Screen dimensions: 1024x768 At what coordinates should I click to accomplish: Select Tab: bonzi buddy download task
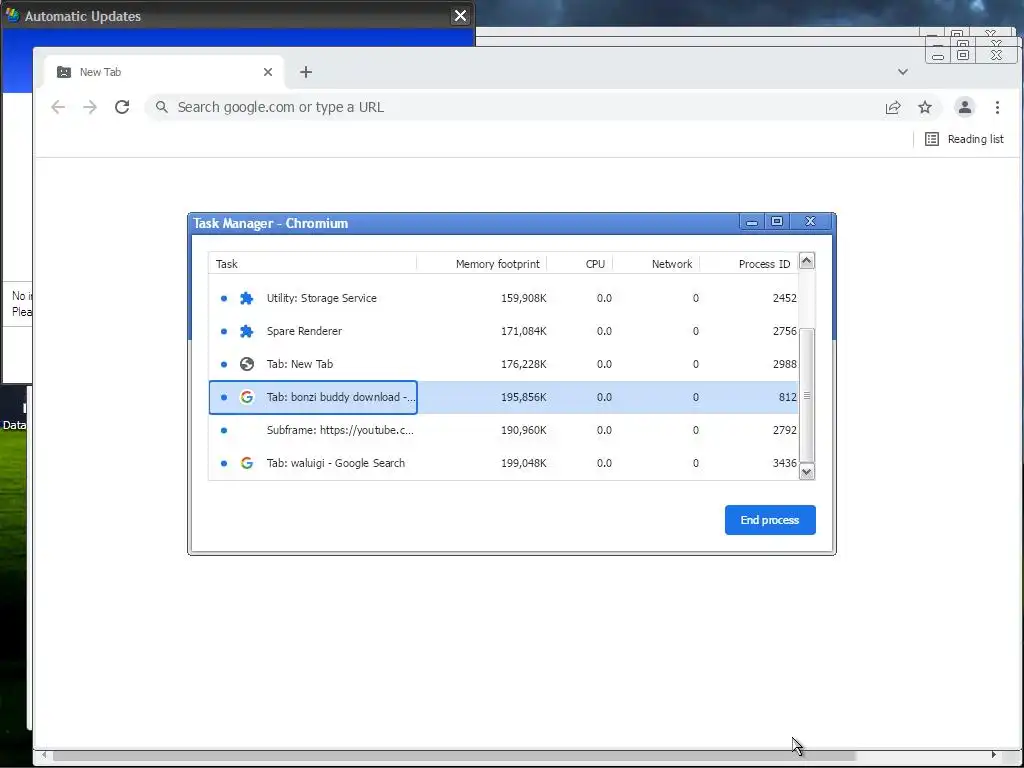(504, 397)
